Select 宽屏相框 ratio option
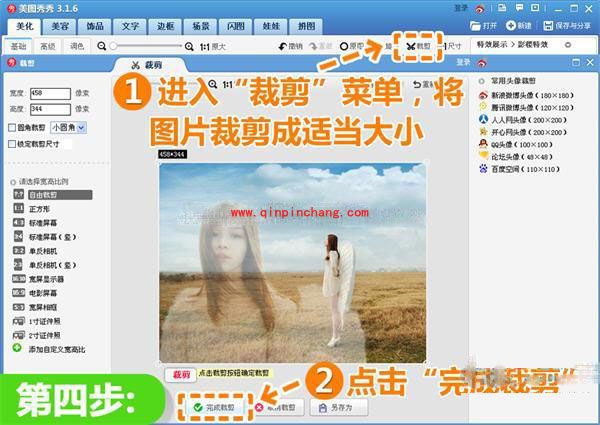600x425 pixels. point(35,307)
